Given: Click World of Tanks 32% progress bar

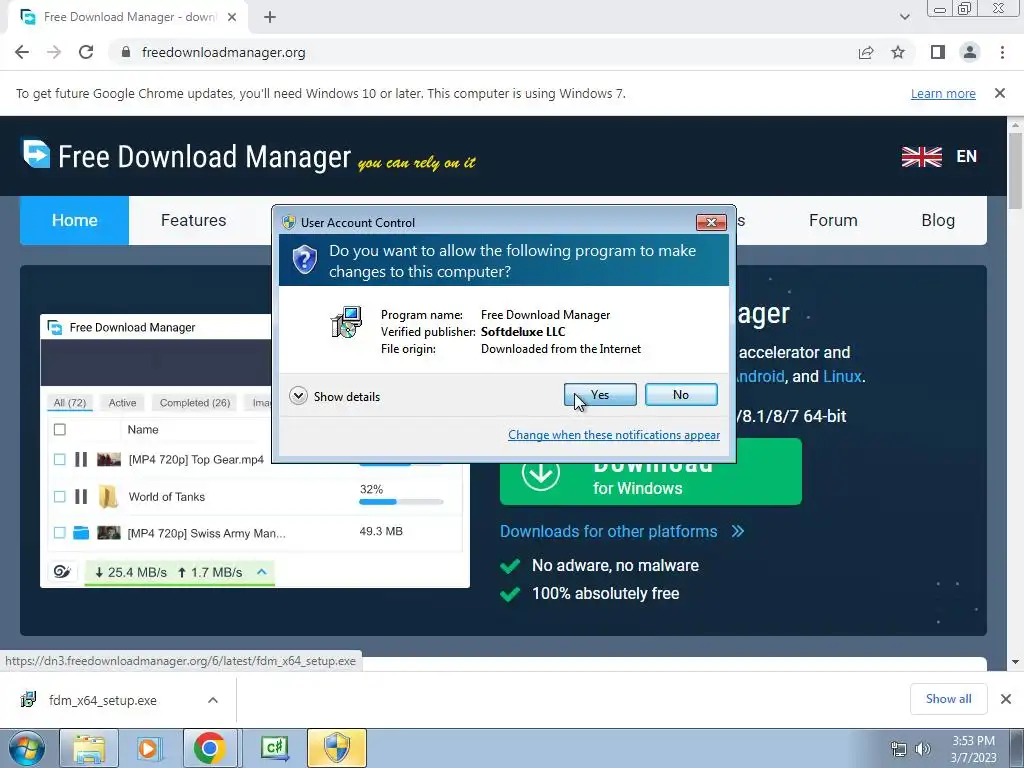Looking at the screenshot, I should click(x=401, y=502).
